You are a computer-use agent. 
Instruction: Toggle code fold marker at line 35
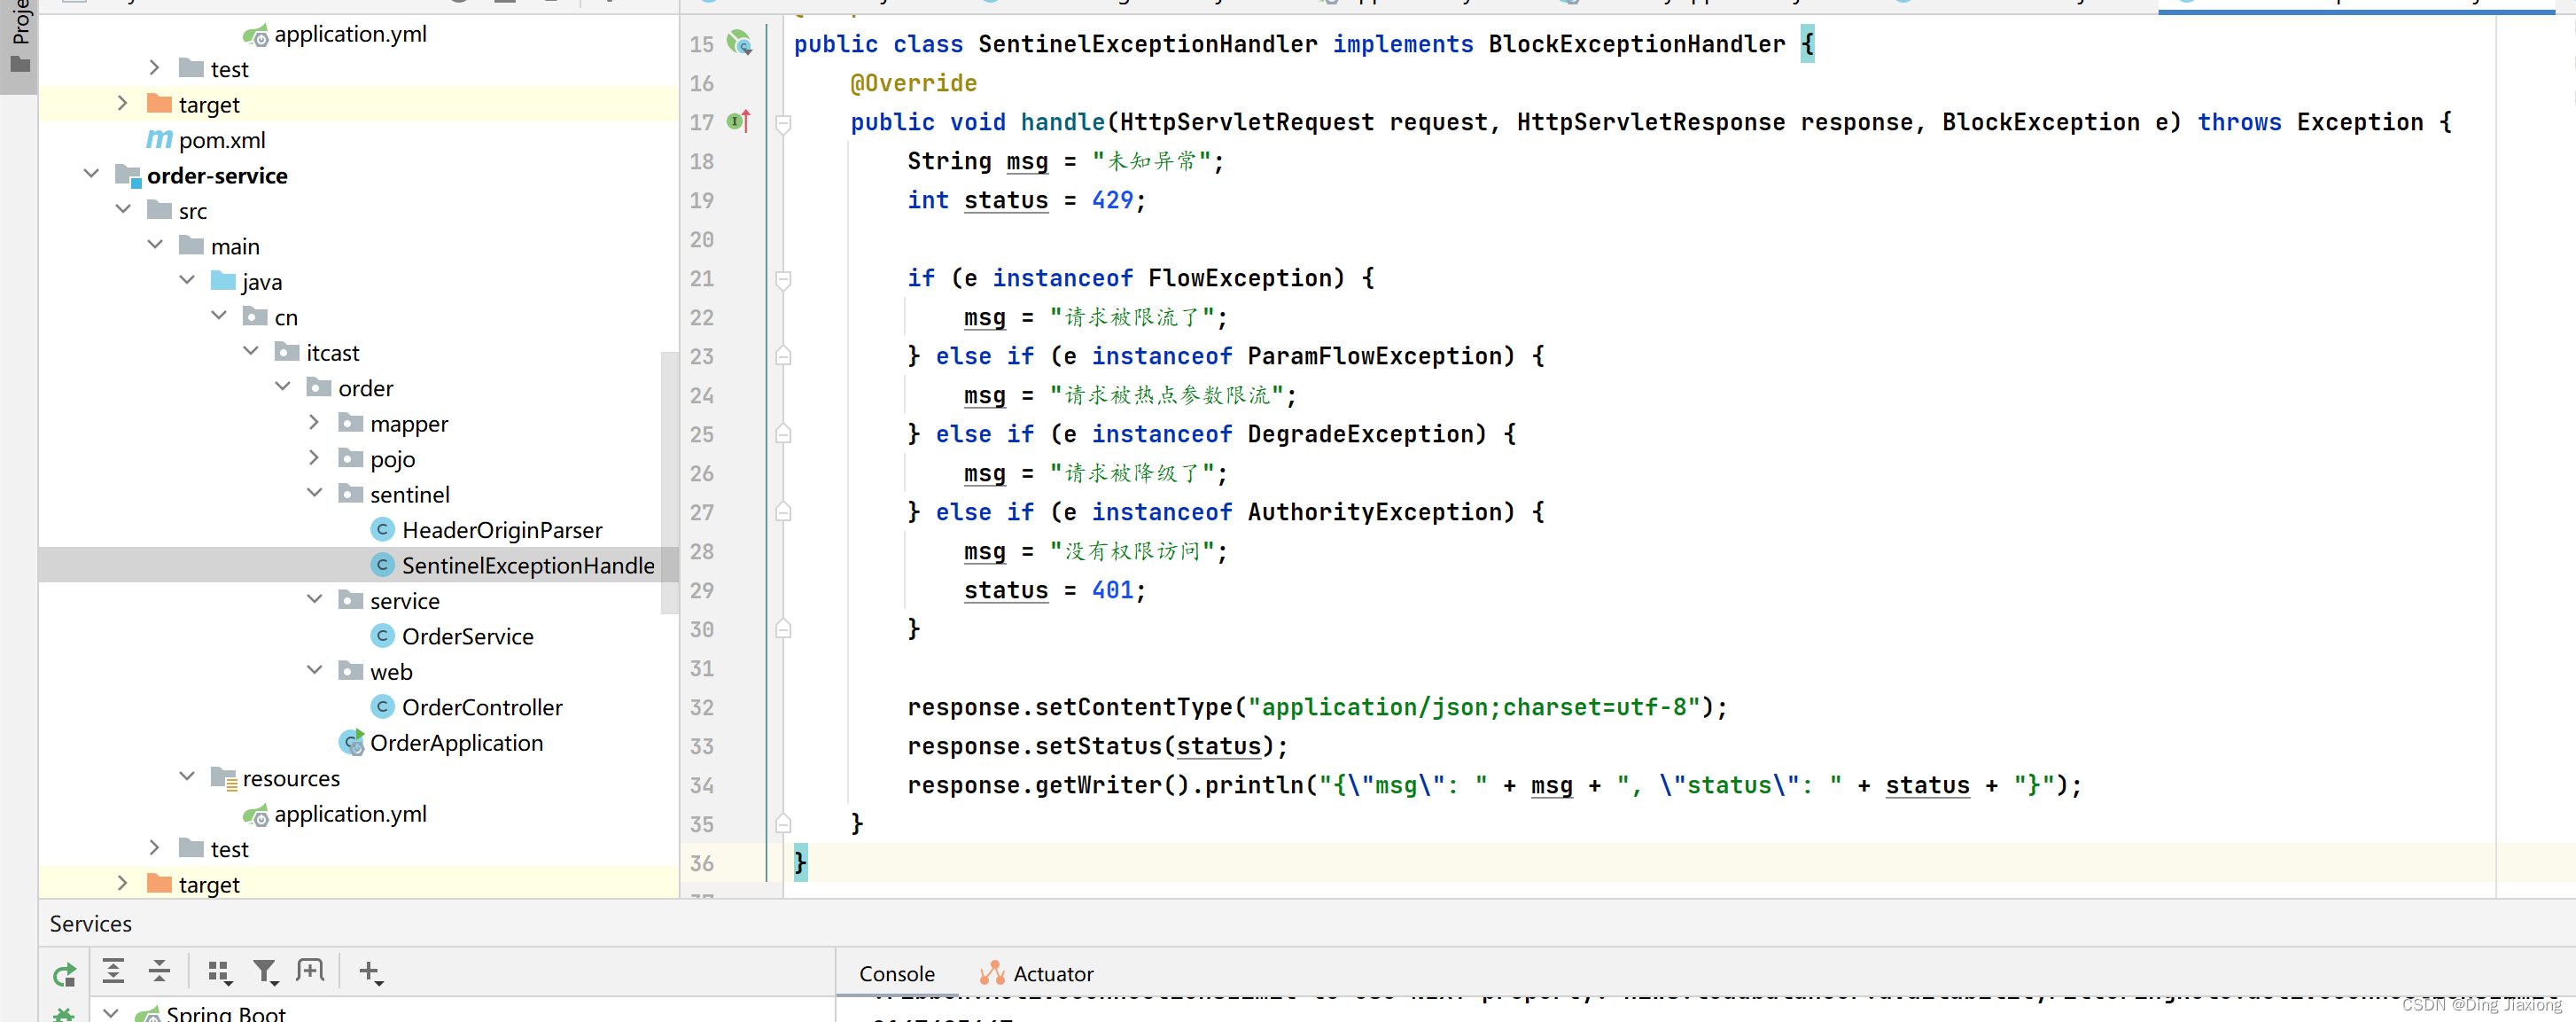(x=784, y=824)
